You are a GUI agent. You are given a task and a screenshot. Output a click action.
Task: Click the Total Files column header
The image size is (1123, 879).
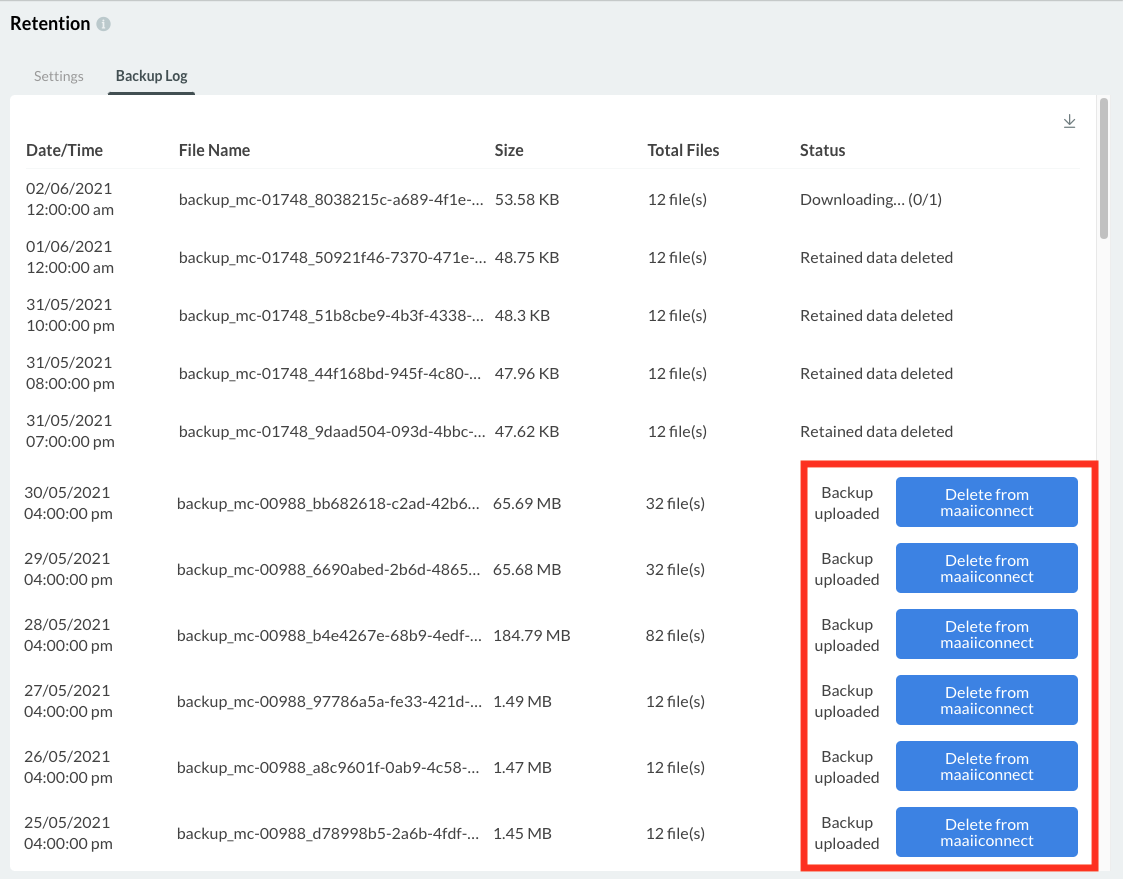tap(683, 150)
